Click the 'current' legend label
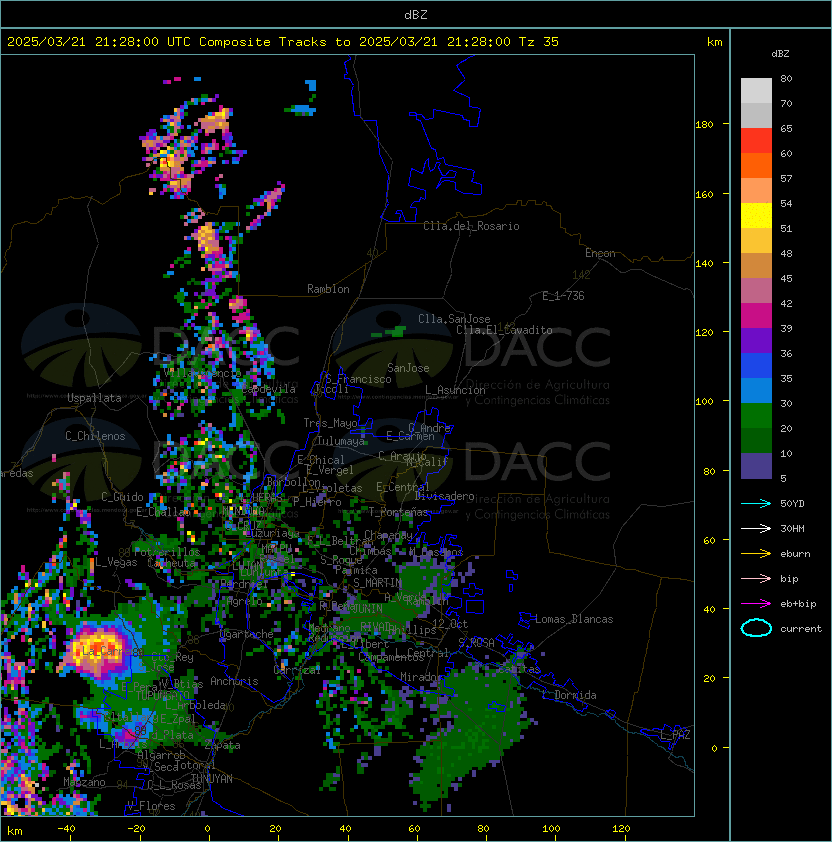The width and height of the screenshot is (832, 842). tap(801, 629)
